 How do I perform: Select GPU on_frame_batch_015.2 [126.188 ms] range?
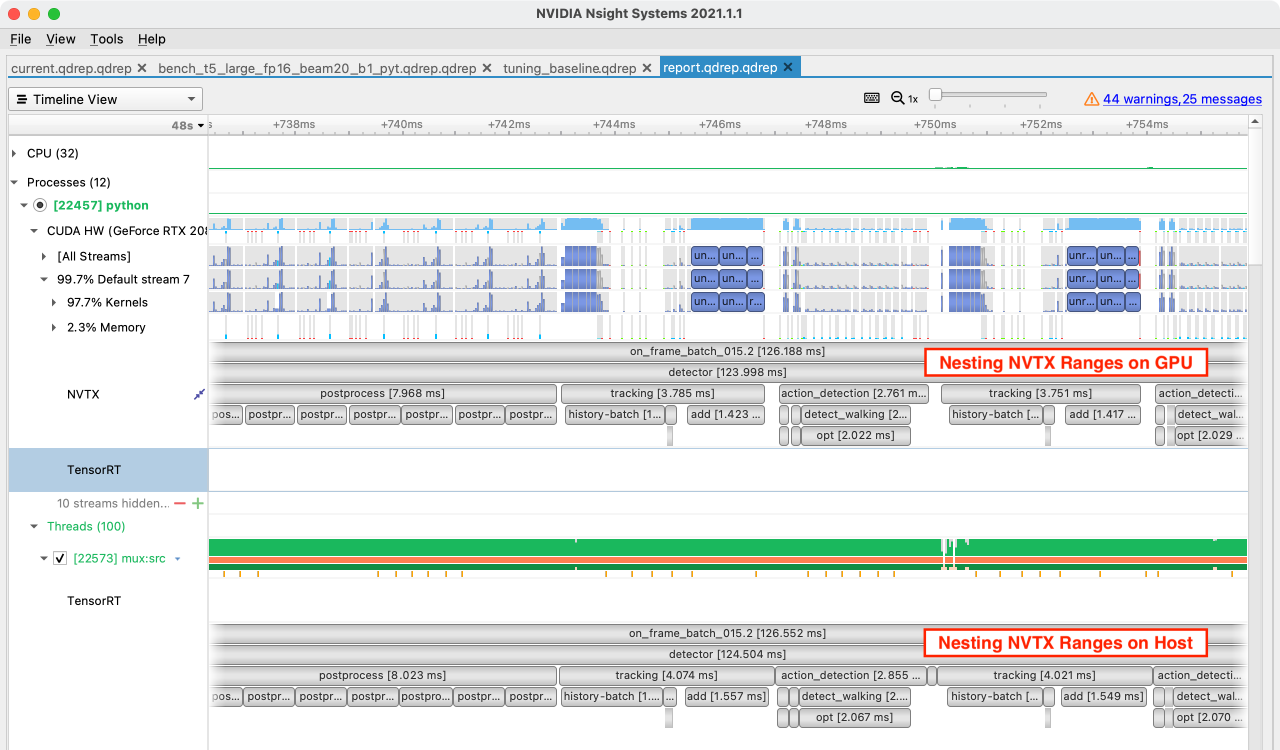coord(727,351)
